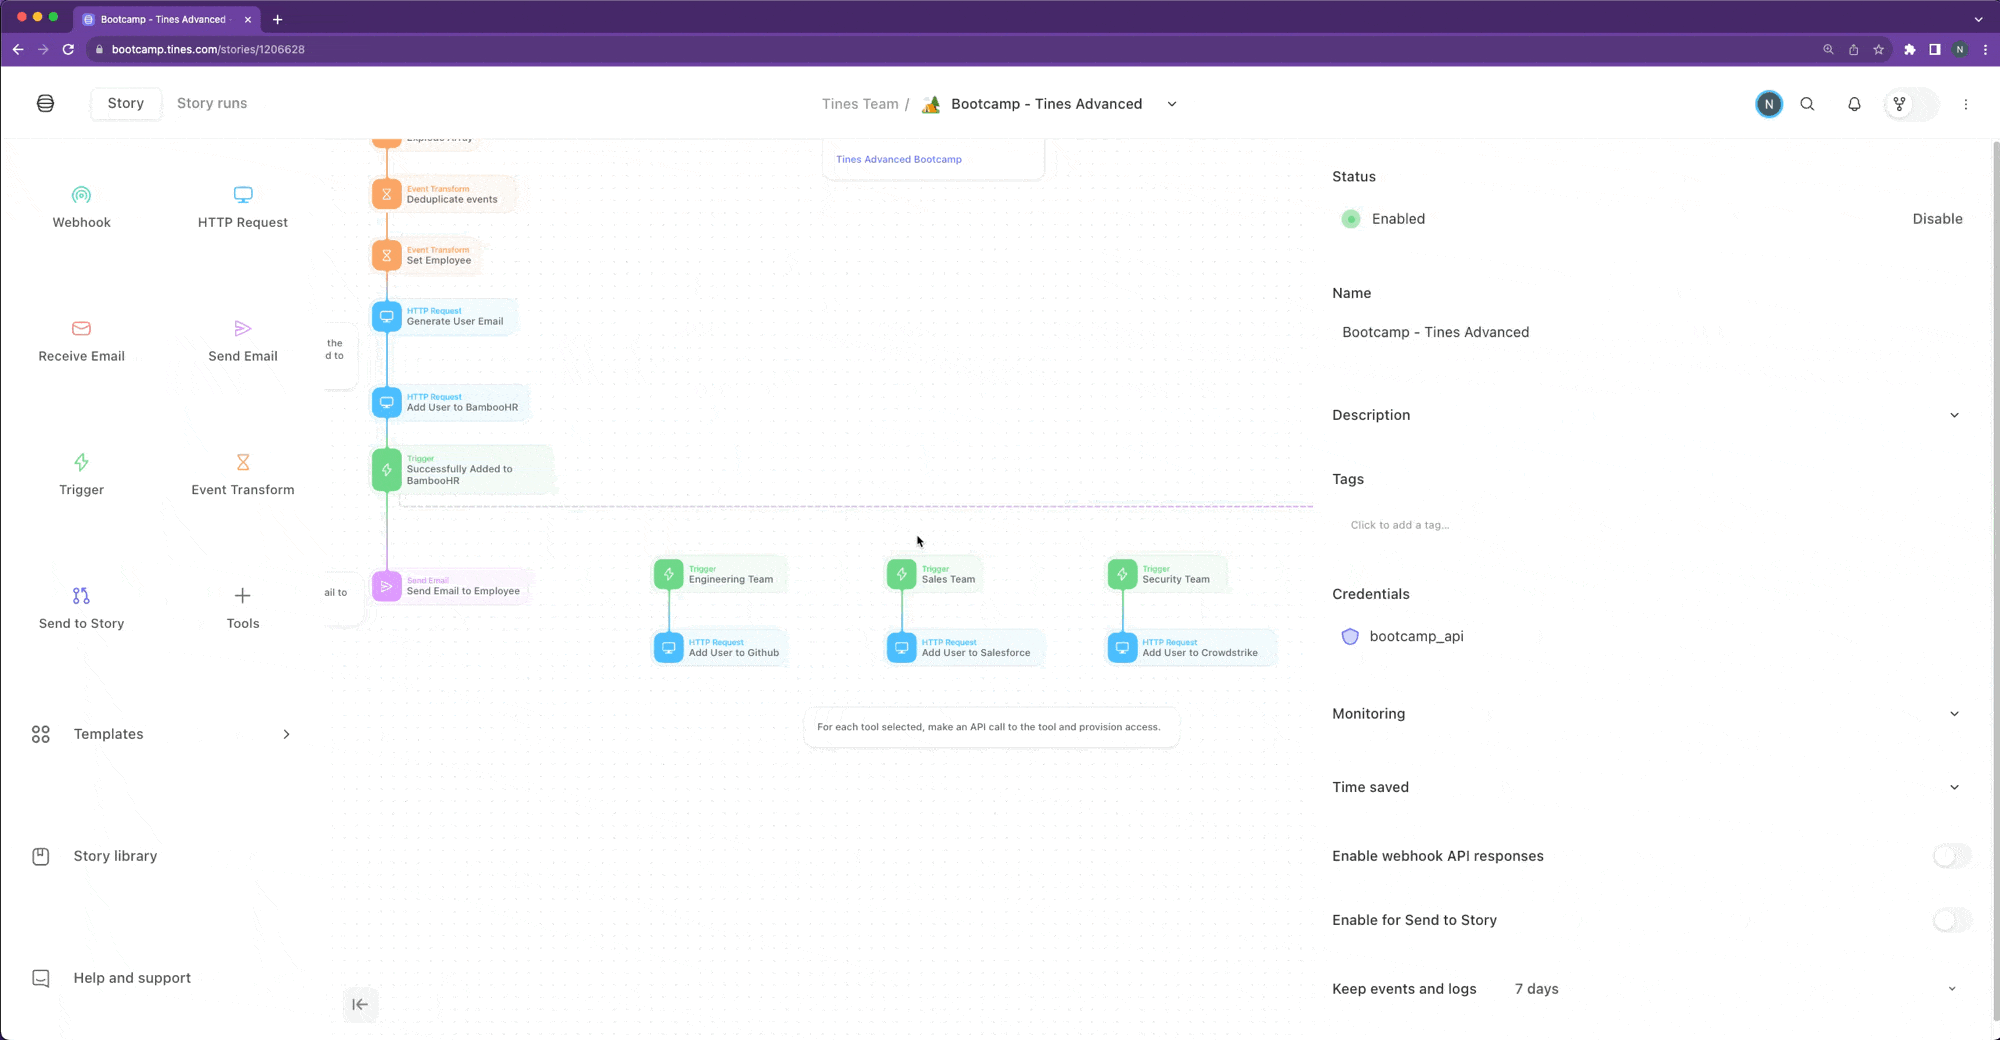2000x1040 pixels.
Task: Select the Event Transform hourglass icon
Action: 243,462
